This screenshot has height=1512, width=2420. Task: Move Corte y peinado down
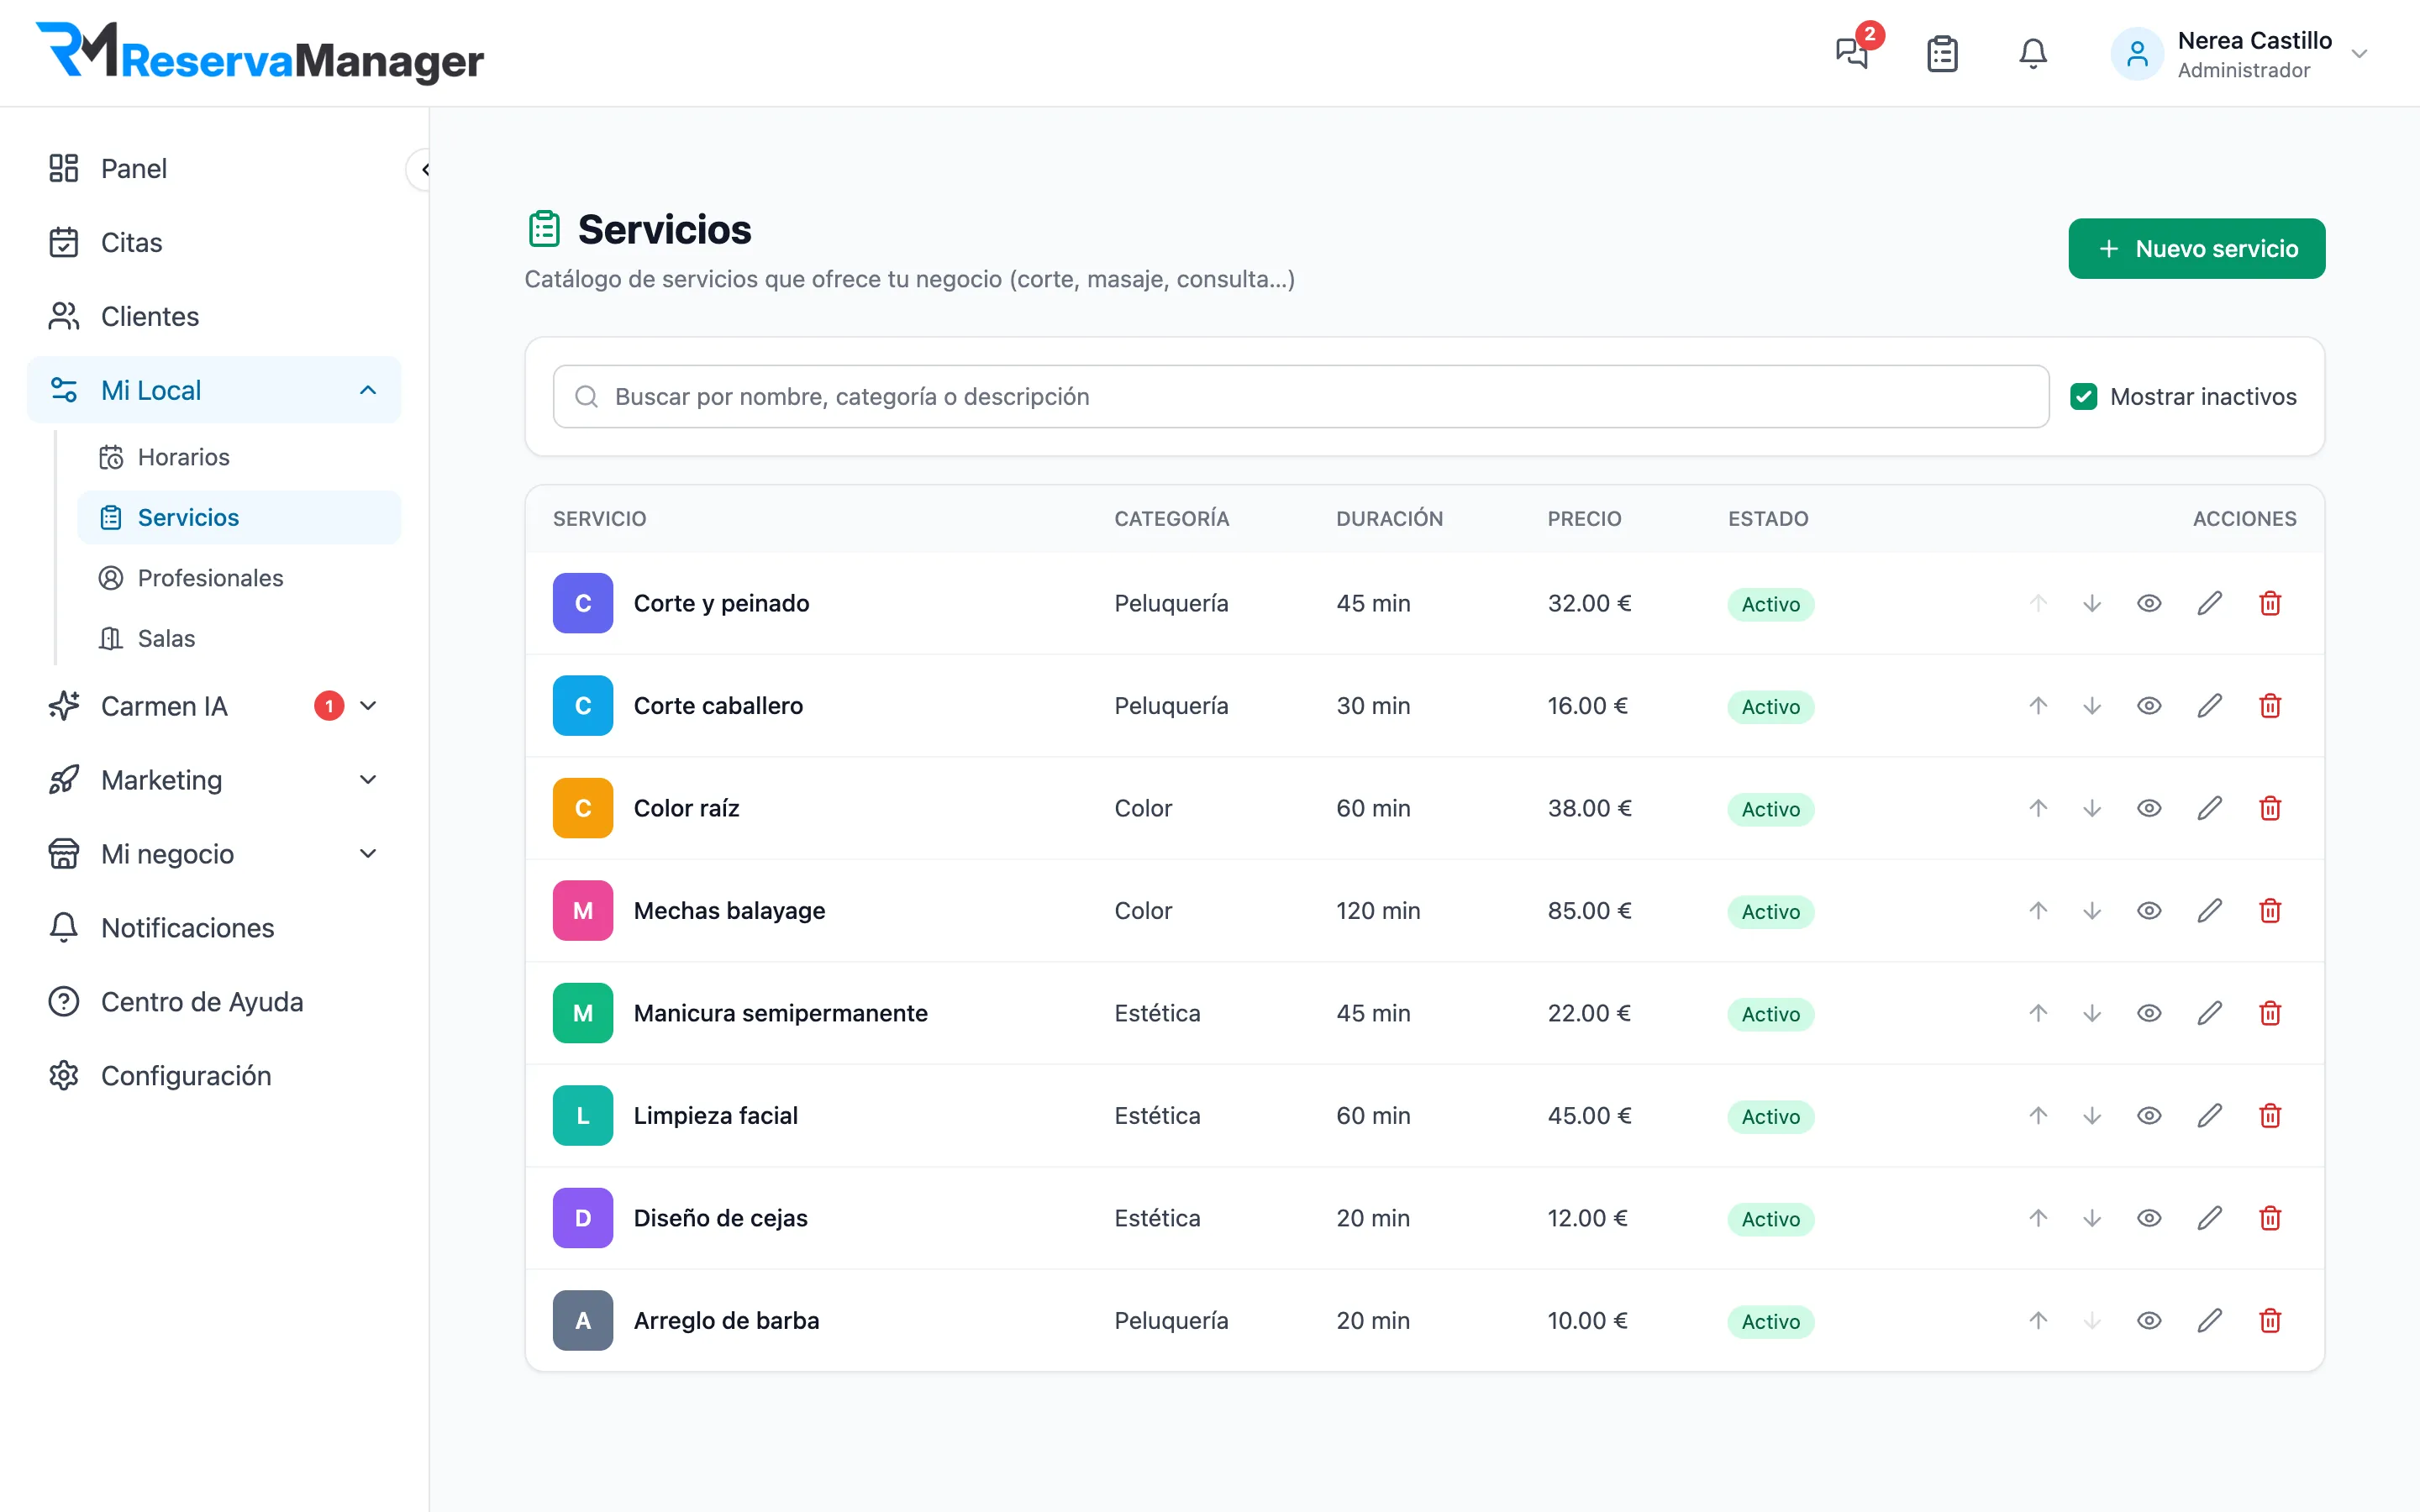point(2092,603)
